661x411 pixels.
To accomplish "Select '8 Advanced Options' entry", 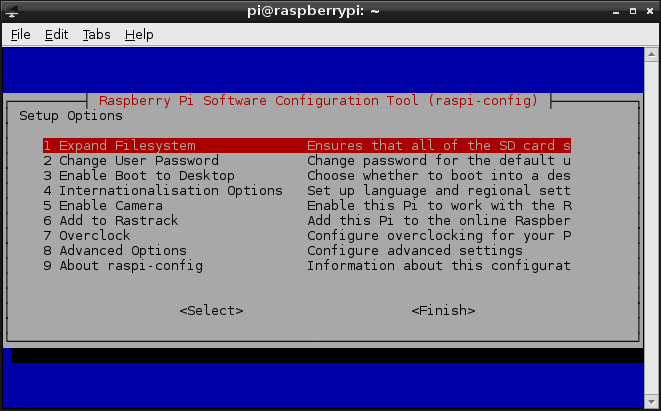I will [115, 251].
